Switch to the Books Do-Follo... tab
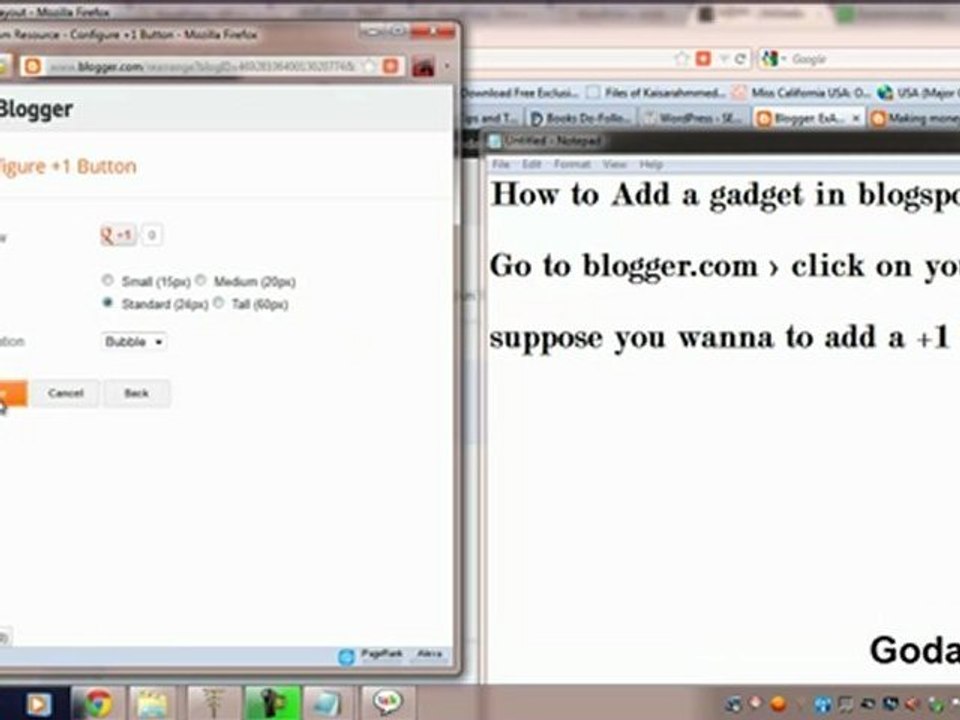 tap(580, 118)
